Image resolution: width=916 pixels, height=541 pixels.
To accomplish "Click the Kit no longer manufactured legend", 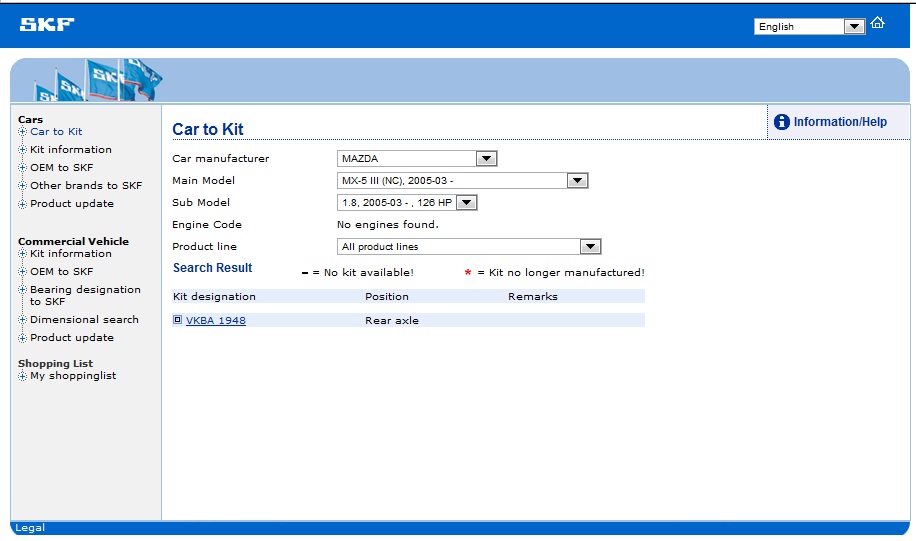I will coord(554,272).
